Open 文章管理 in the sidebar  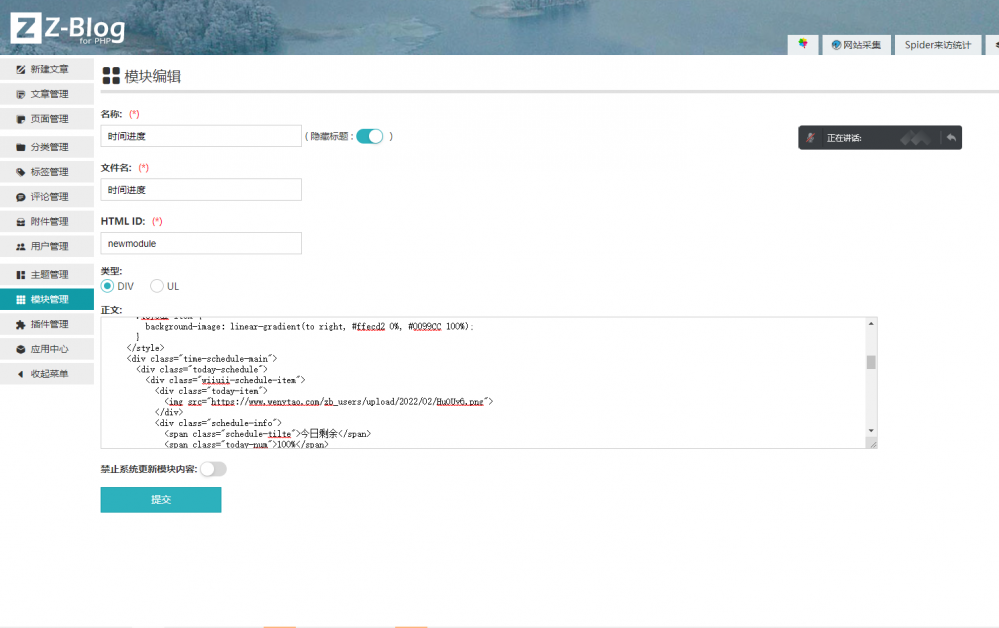(x=48, y=94)
